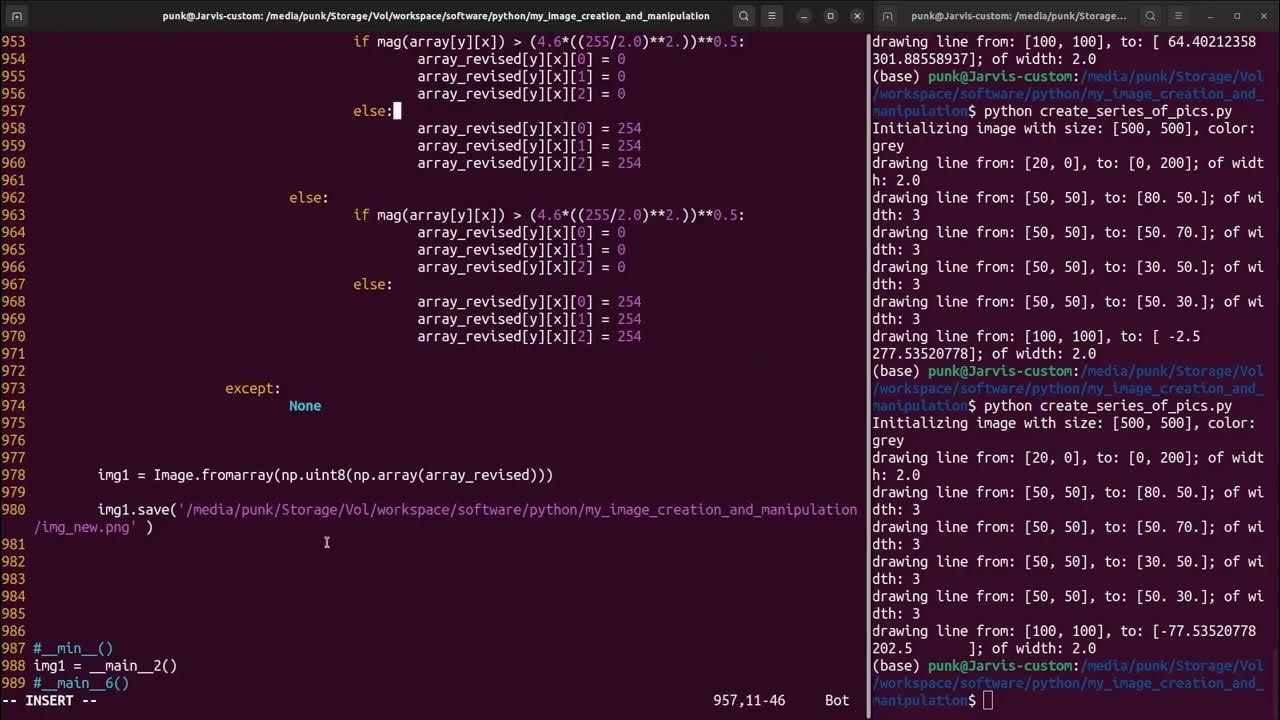The image size is (1280, 720).
Task: Open the hamburger menu of the right terminal
Action: point(1179,16)
